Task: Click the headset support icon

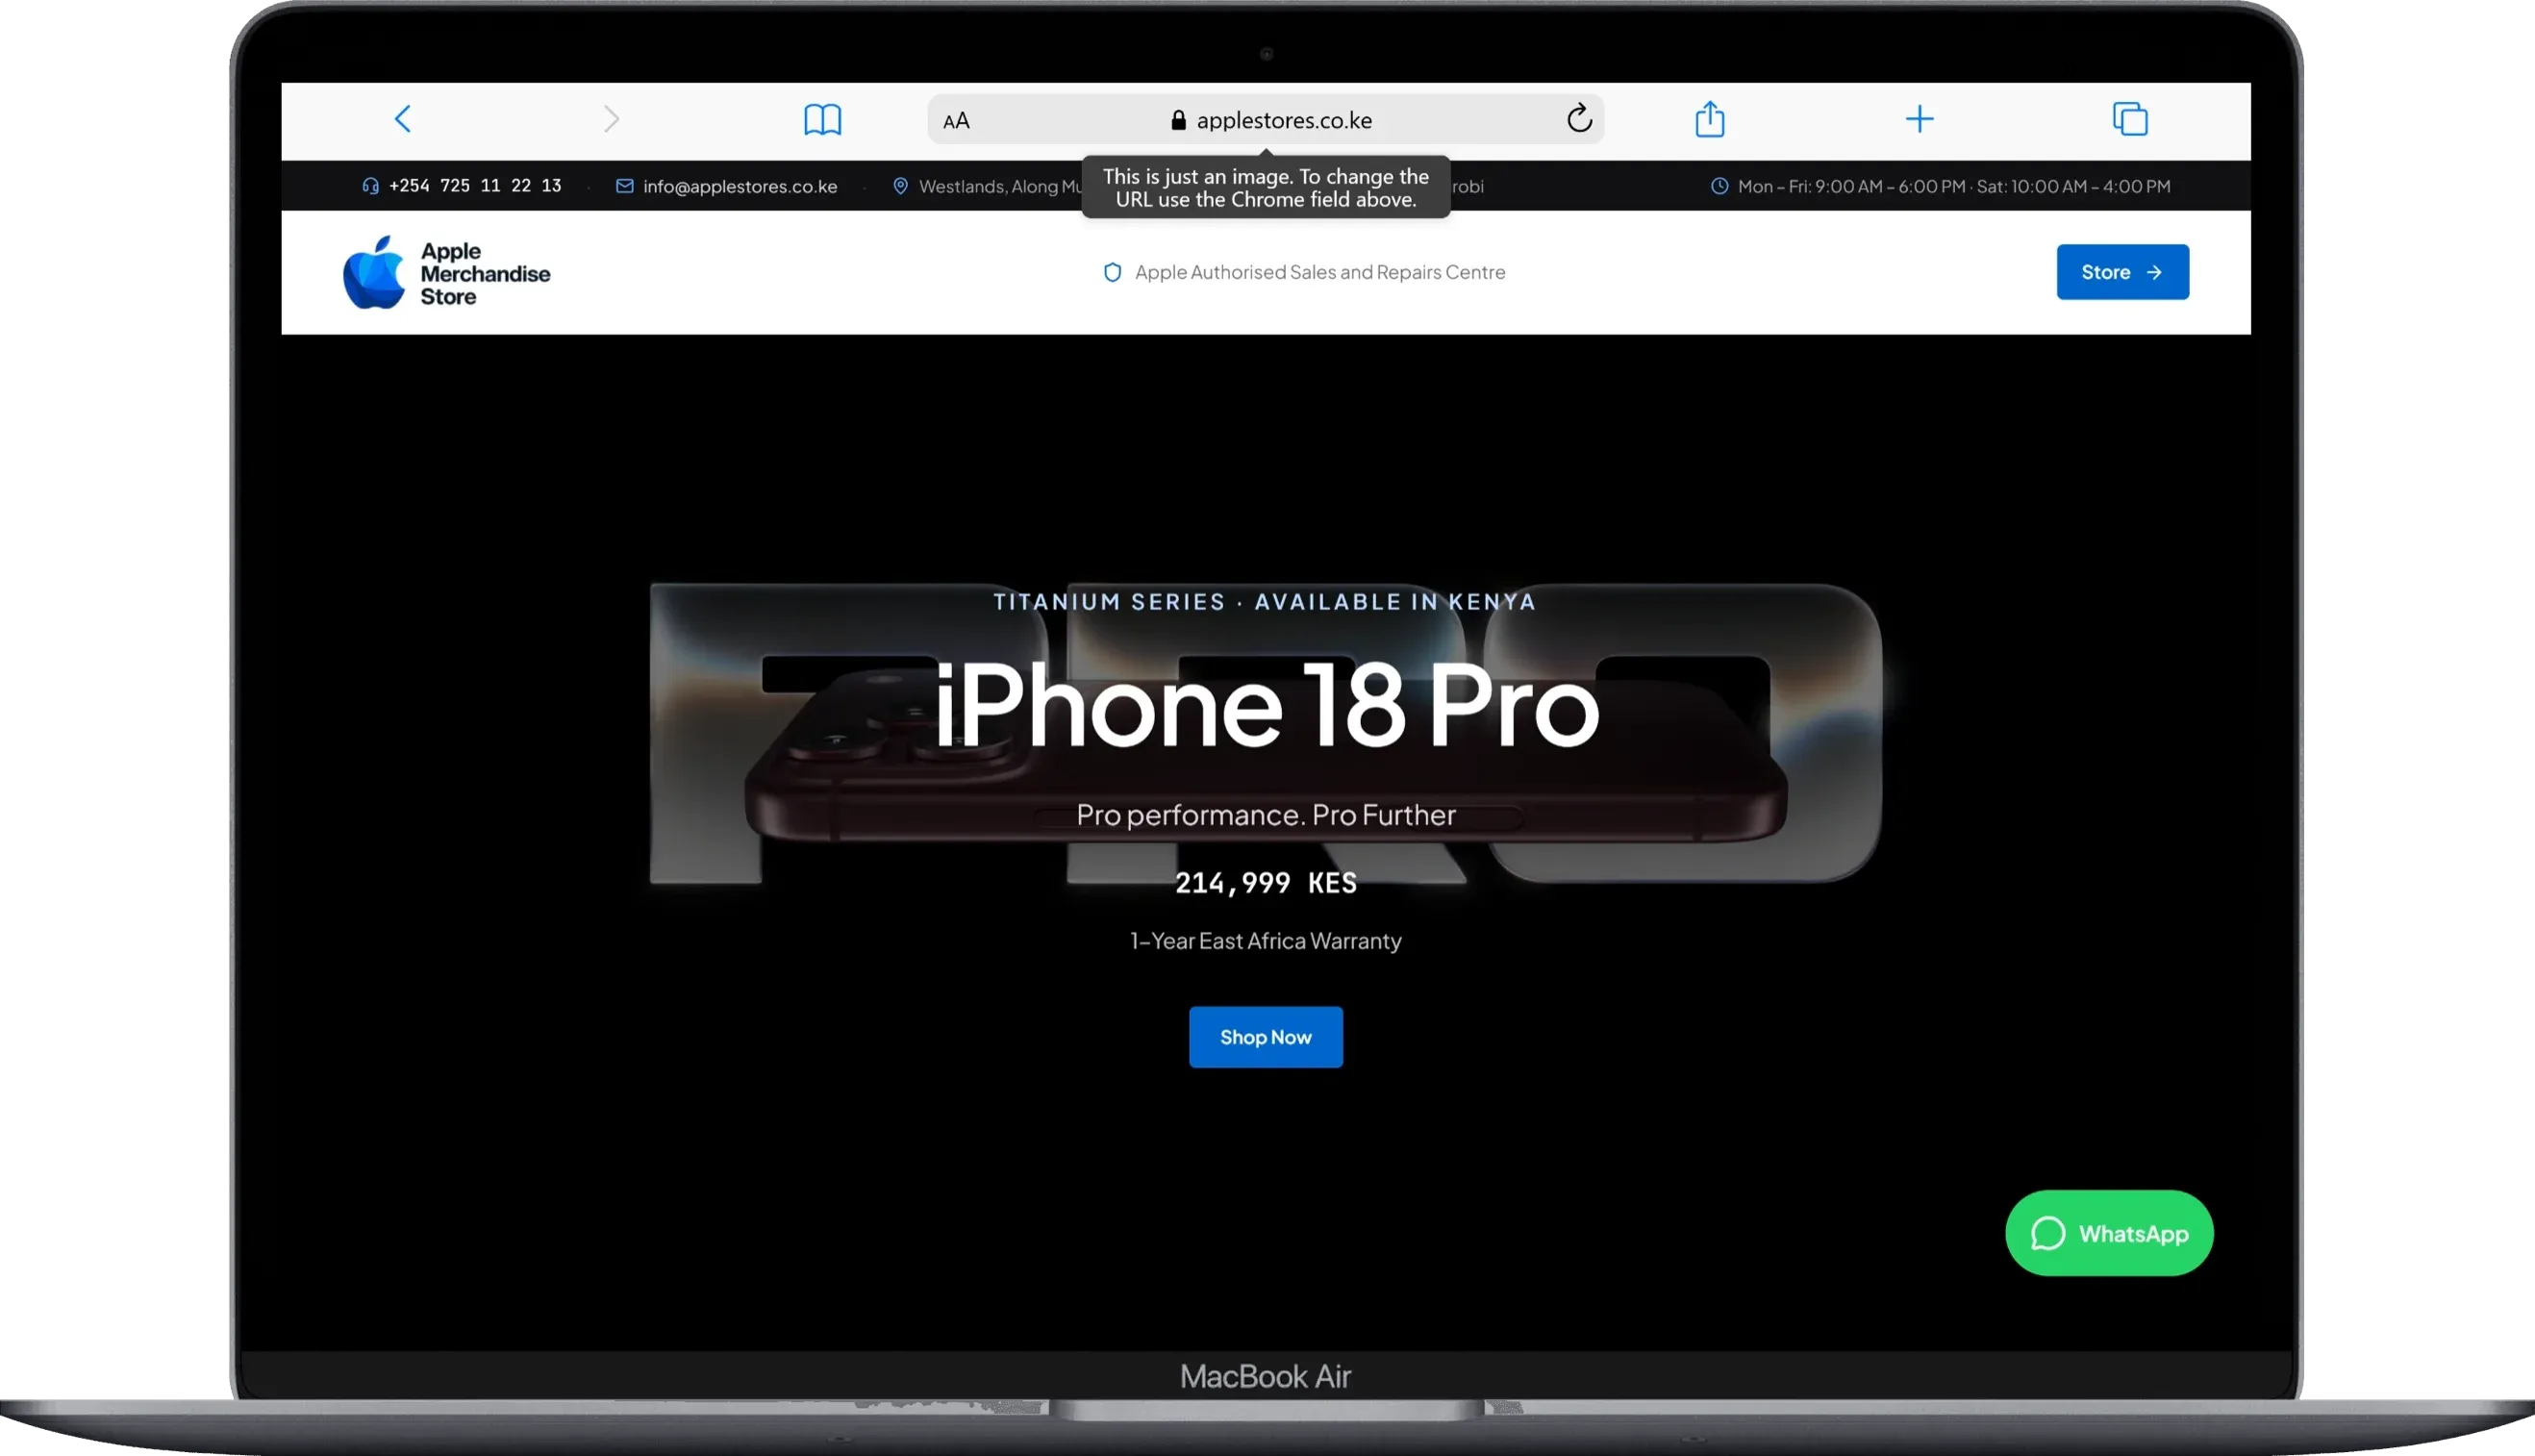Action: coord(370,186)
